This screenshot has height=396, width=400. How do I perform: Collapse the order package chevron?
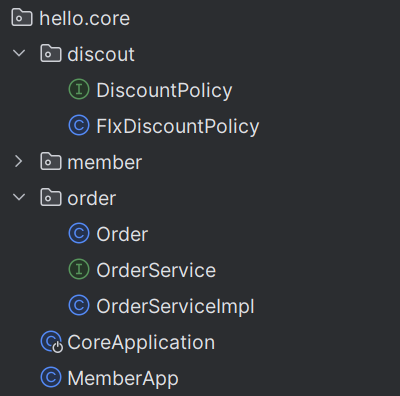(x=19, y=197)
